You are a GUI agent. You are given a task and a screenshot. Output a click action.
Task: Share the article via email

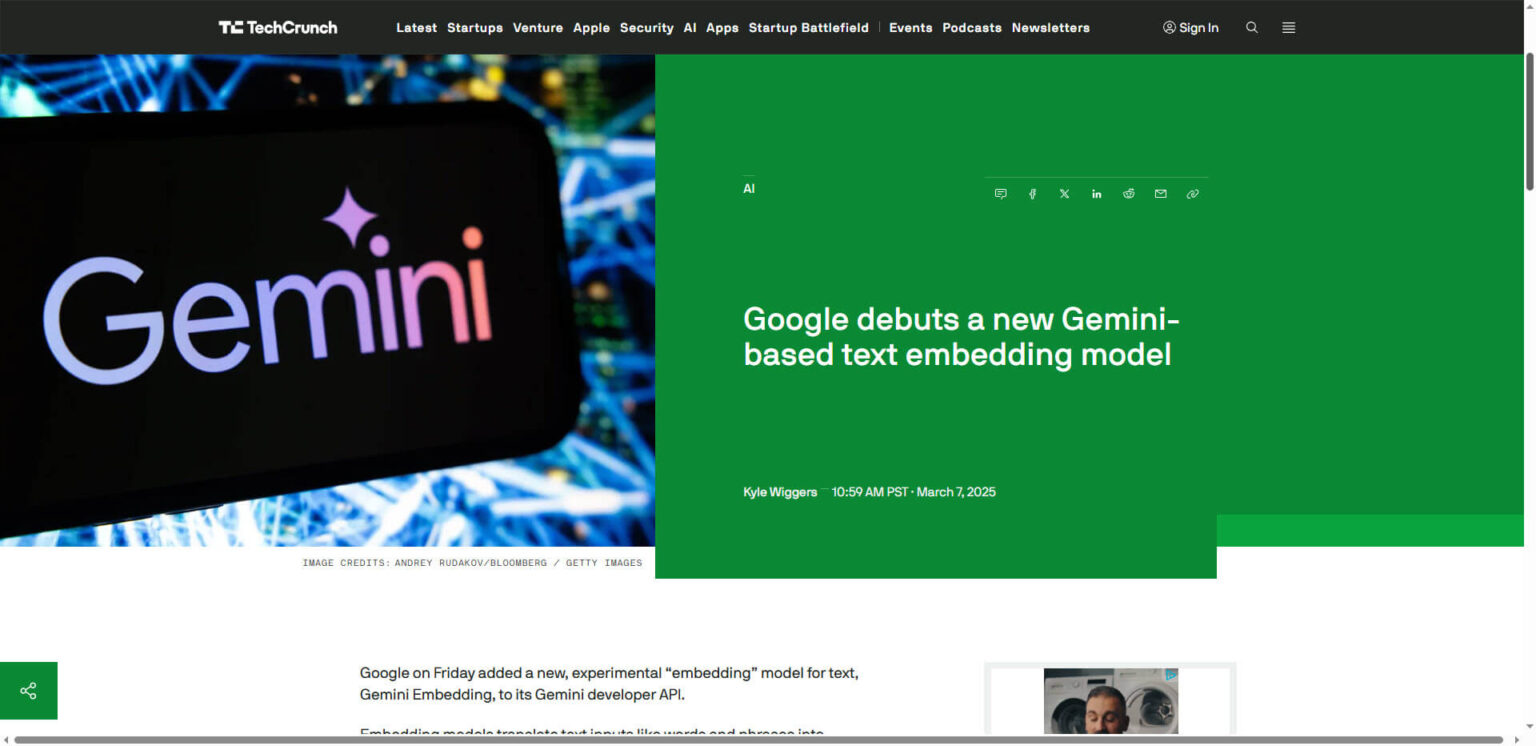[1160, 193]
